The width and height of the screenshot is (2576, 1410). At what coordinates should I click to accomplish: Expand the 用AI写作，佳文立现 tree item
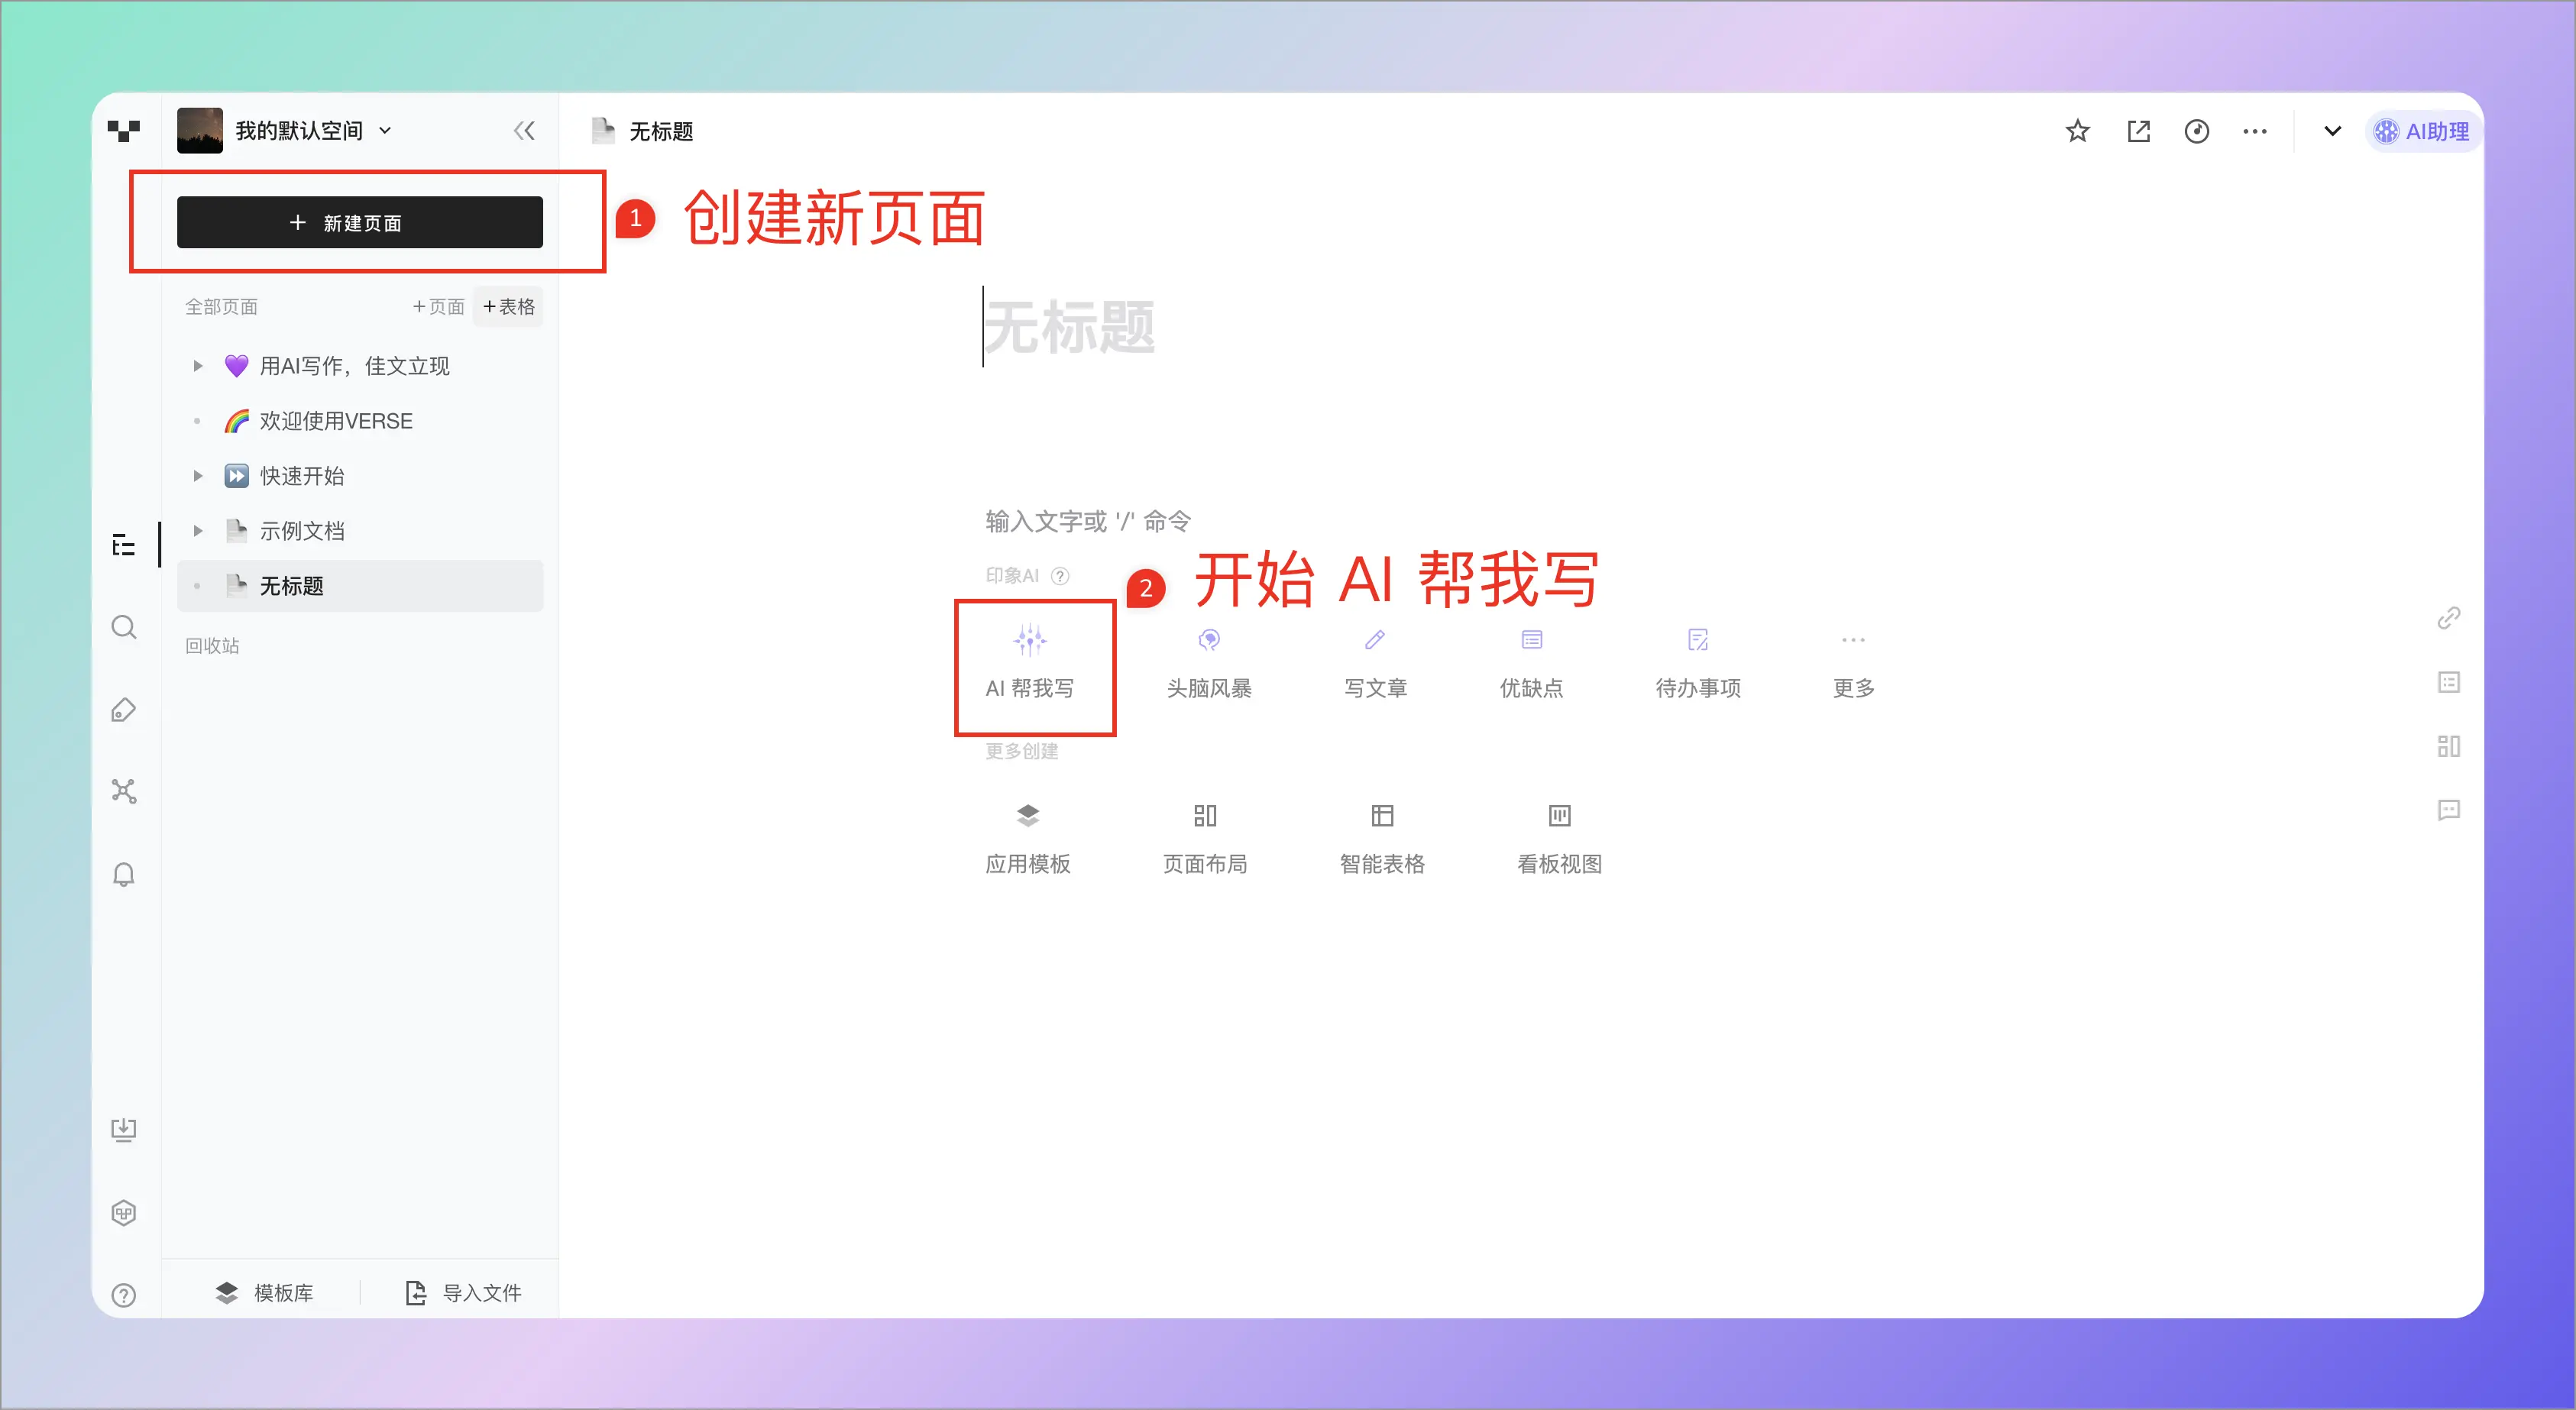(x=198, y=366)
